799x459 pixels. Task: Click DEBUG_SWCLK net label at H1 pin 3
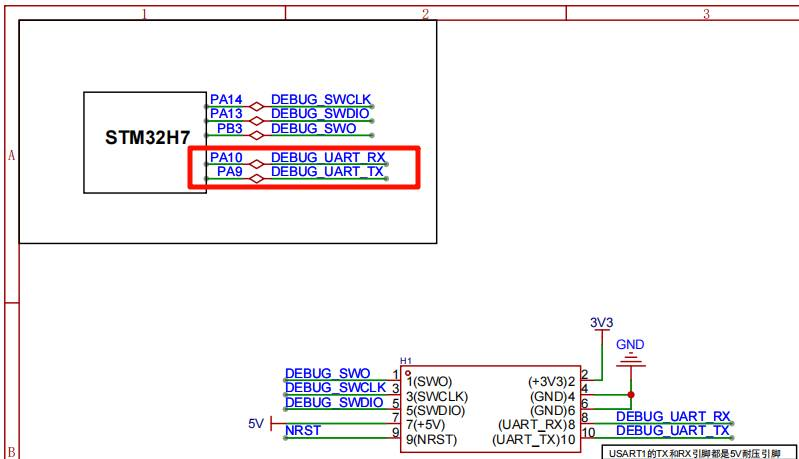point(335,388)
